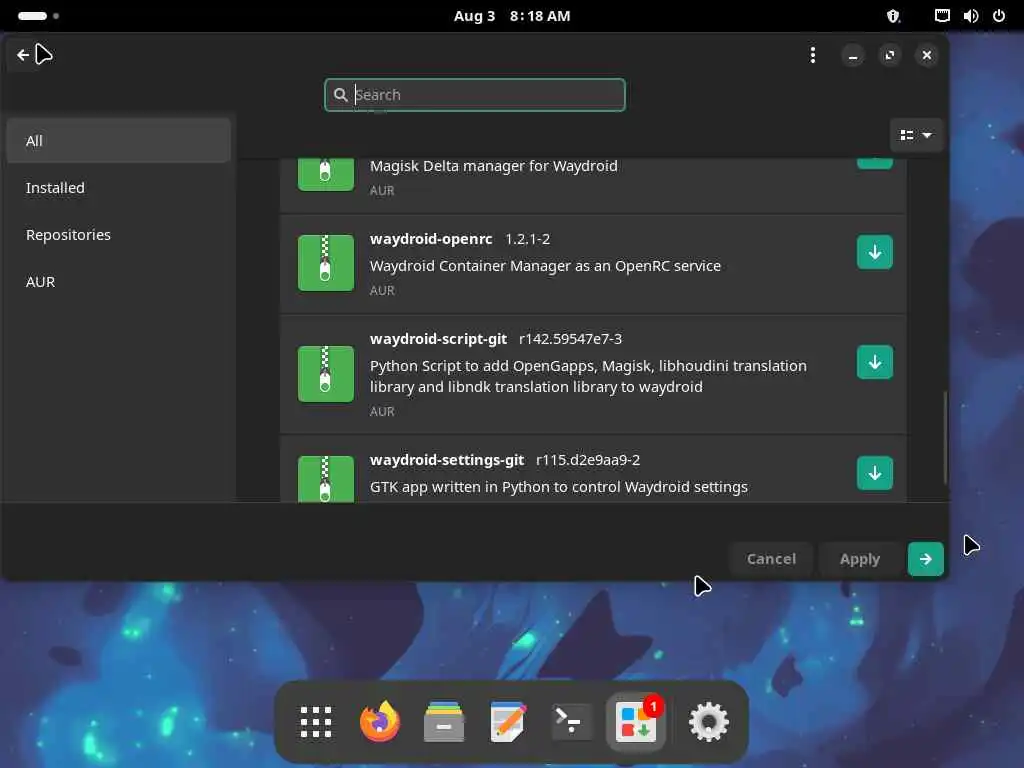Install waydroid-openrc with its download button
Viewport: 1024px width, 768px height.
[874, 252]
